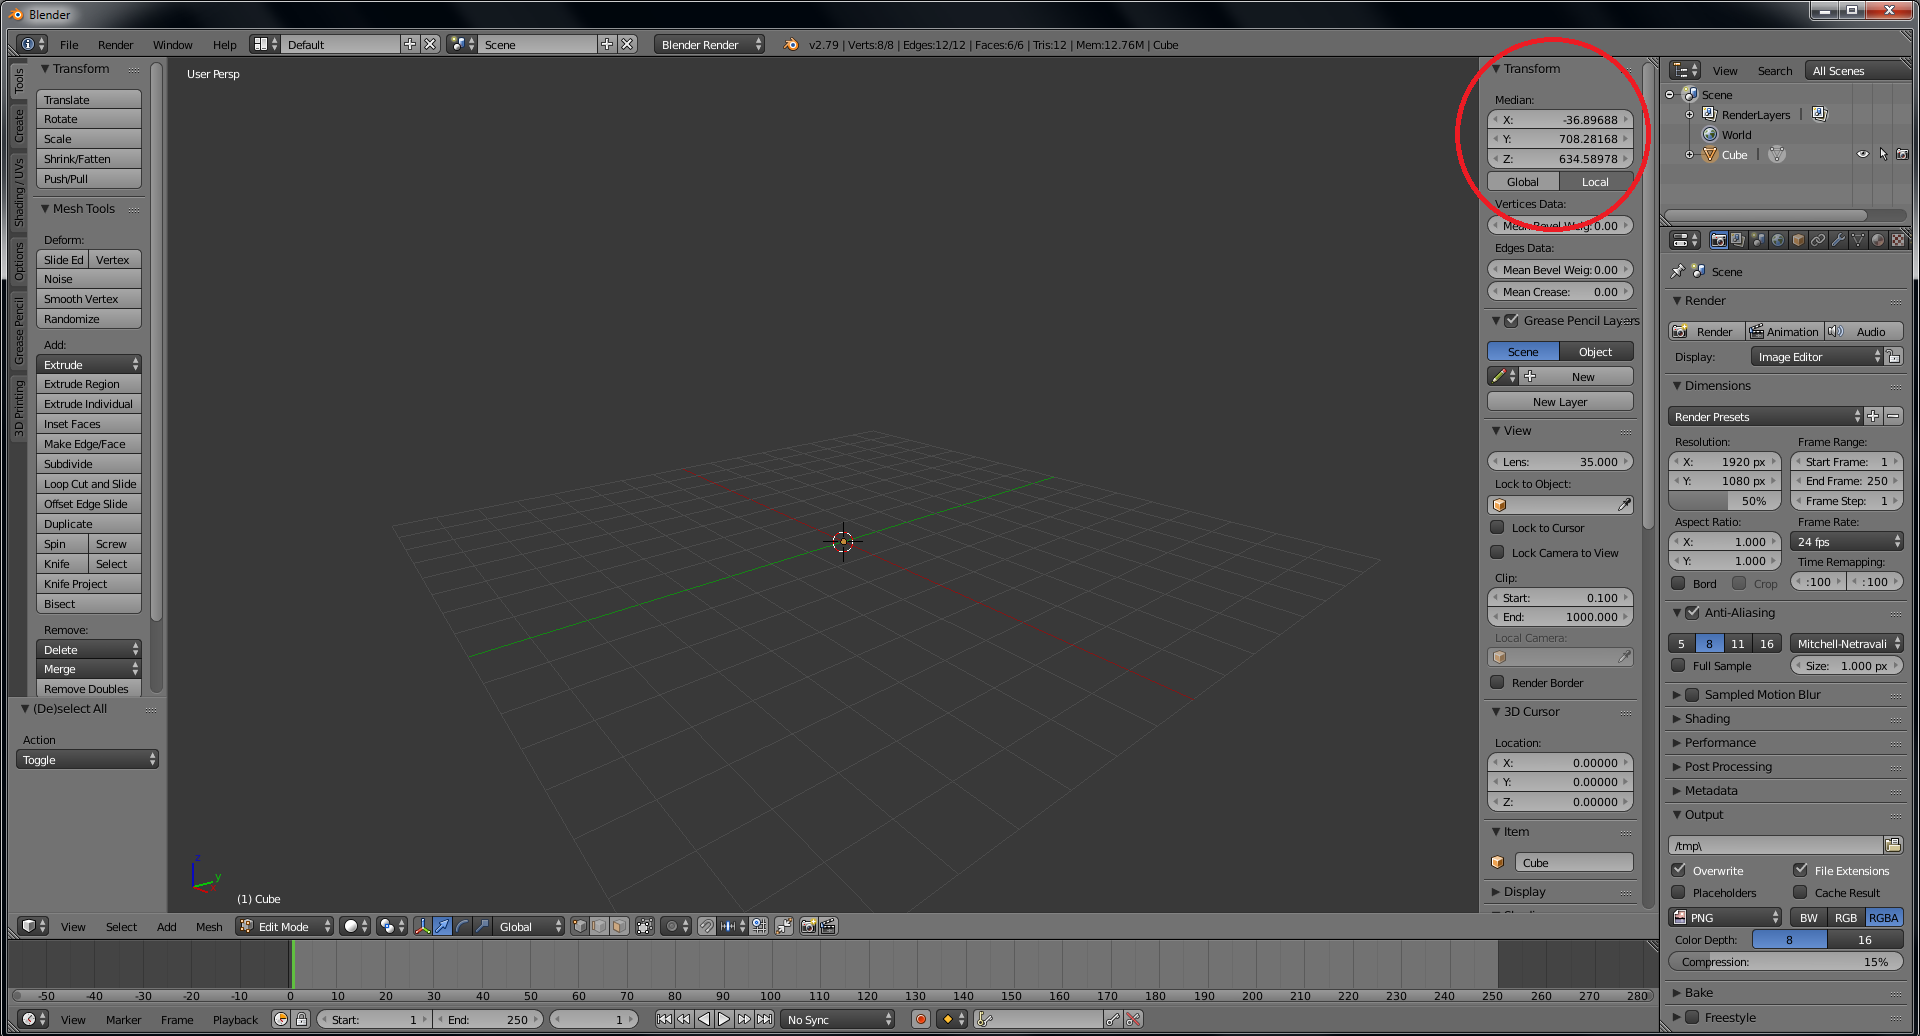The width and height of the screenshot is (1920, 1036).
Task: Open the Window menu
Action: pos(172,44)
